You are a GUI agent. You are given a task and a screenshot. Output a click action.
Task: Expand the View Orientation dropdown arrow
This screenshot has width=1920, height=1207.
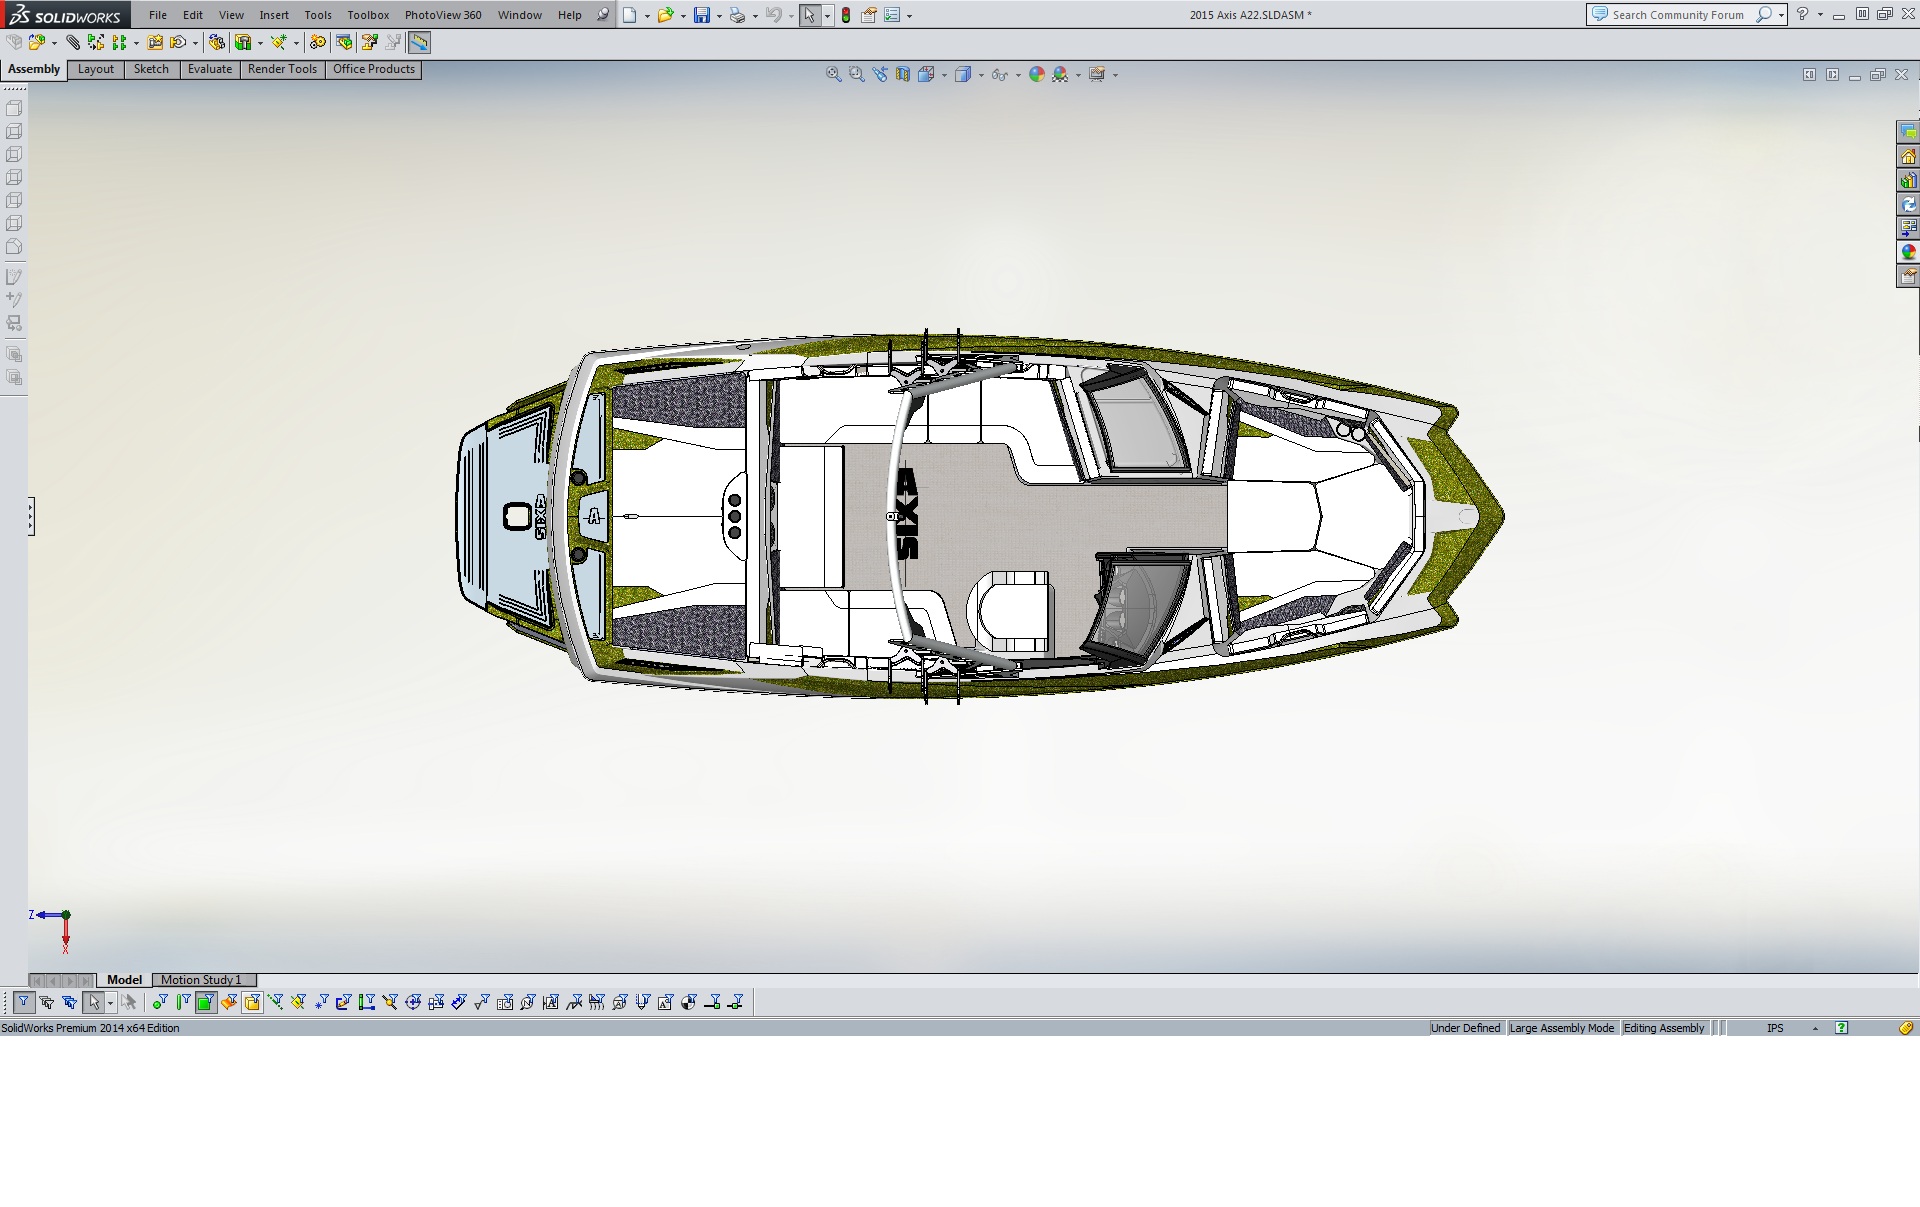(x=944, y=75)
